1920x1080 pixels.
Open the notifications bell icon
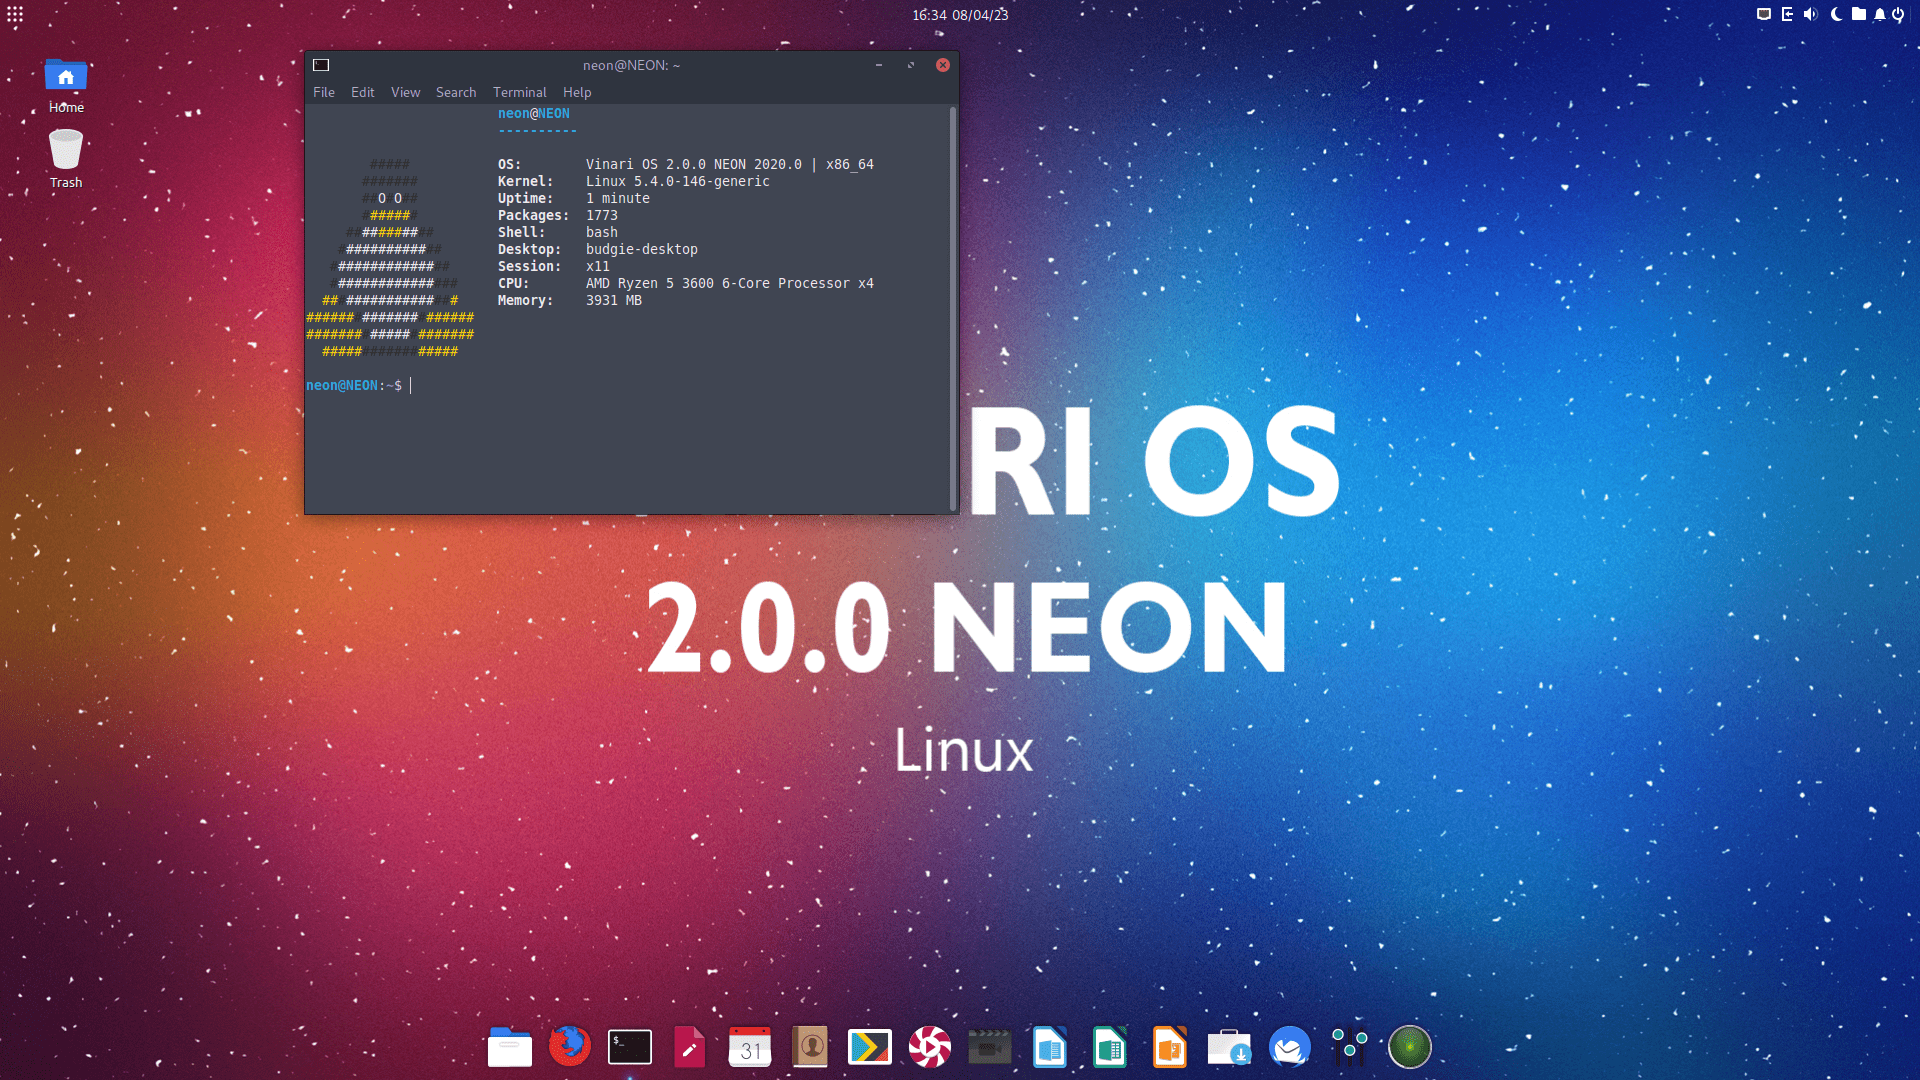pos(1879,14)
